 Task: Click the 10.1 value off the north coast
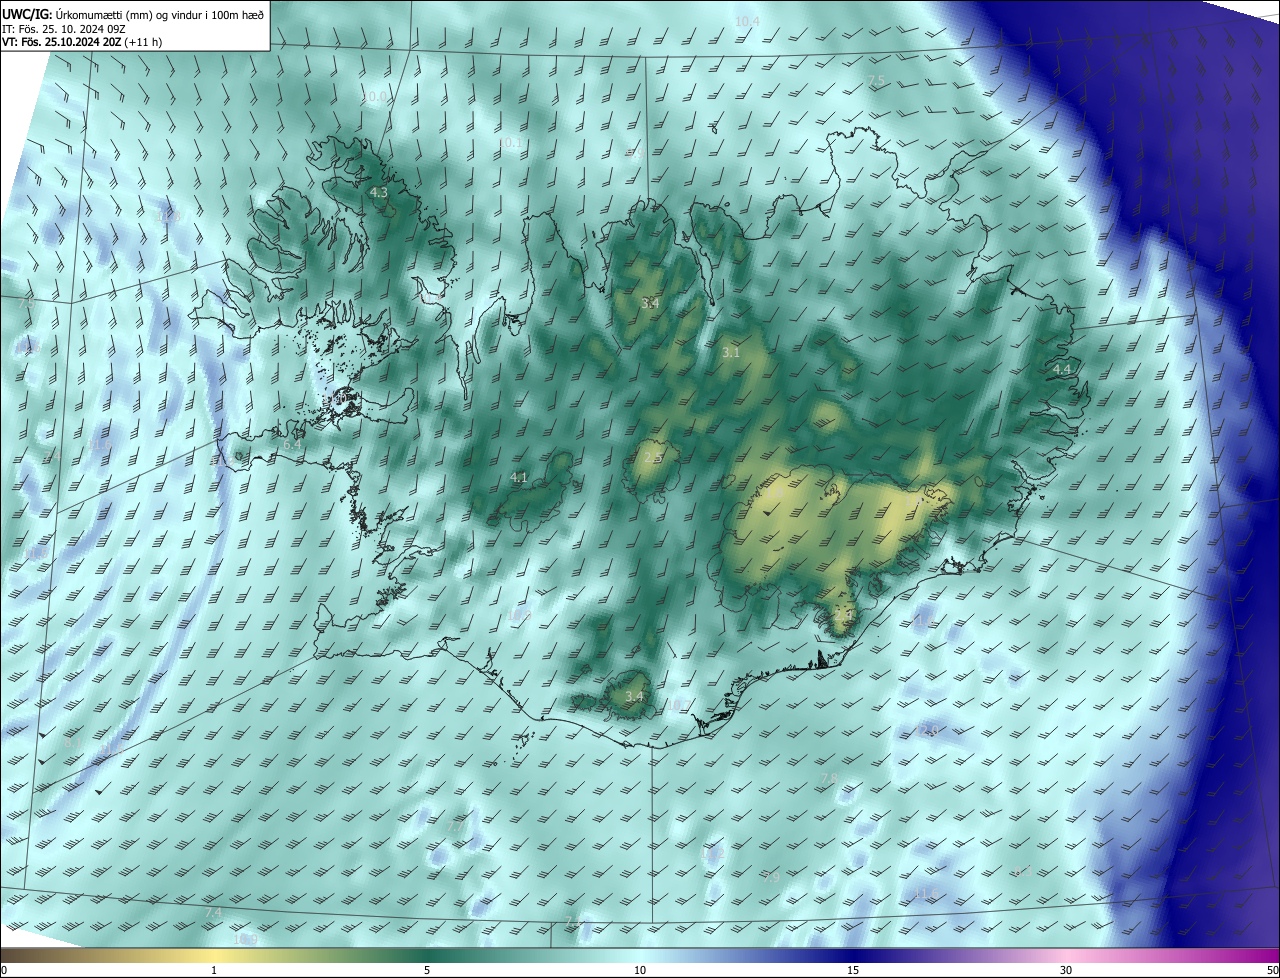[x=510, y=143]
